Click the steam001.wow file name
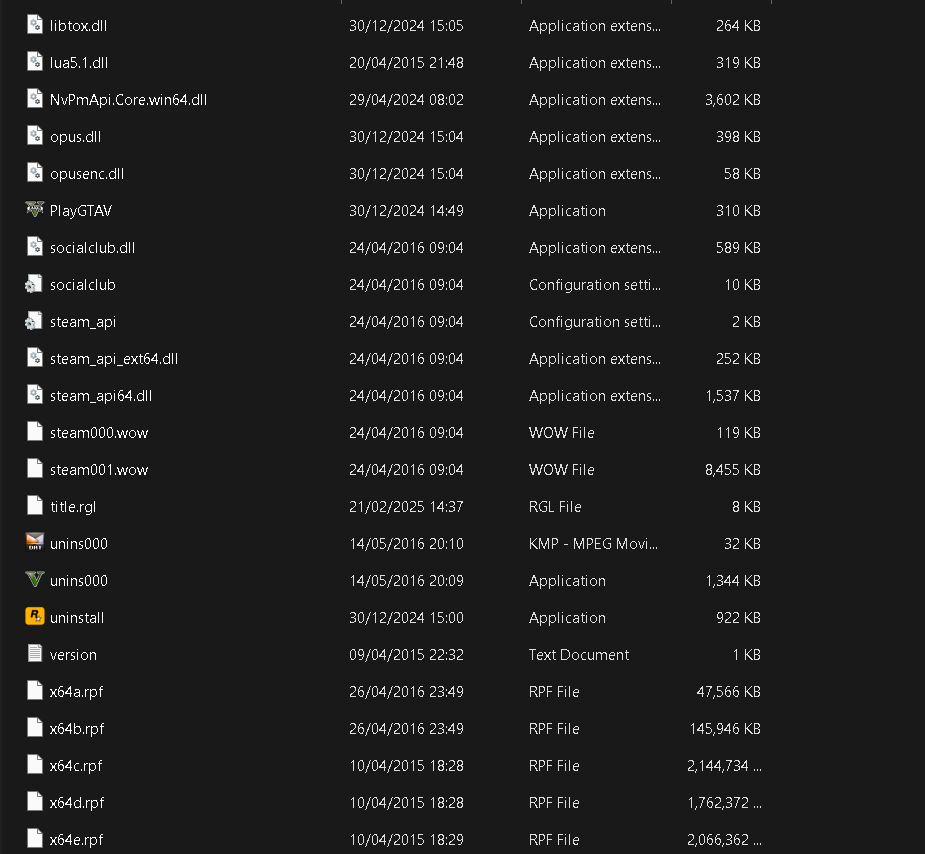This screenshot has width=925, height=854. (x=98, y=469)
